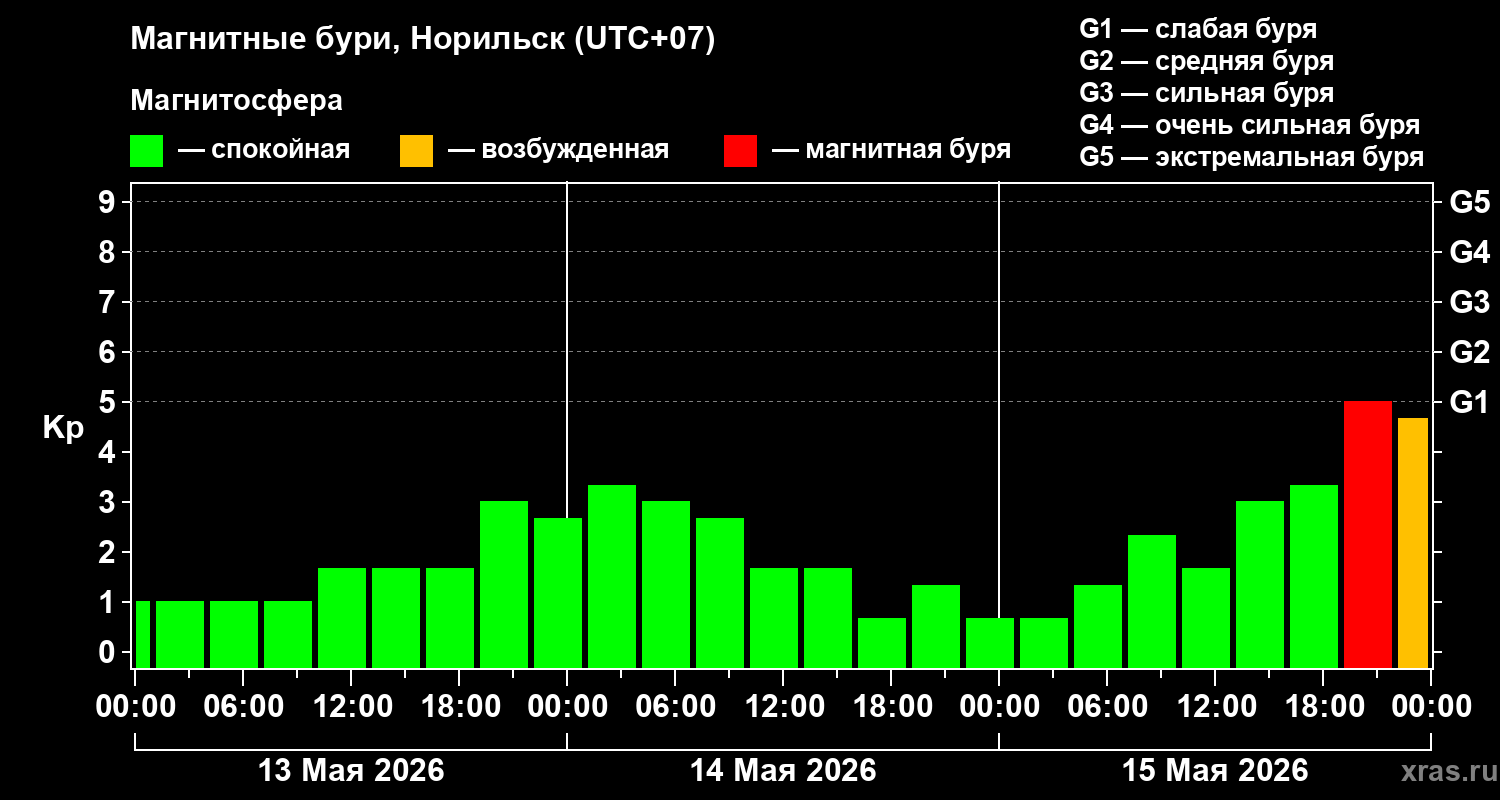This screenshot has width=1500, height=800.
Task: Click the green 'спокойная' legend swatch
Action: [x=146, y=151]
